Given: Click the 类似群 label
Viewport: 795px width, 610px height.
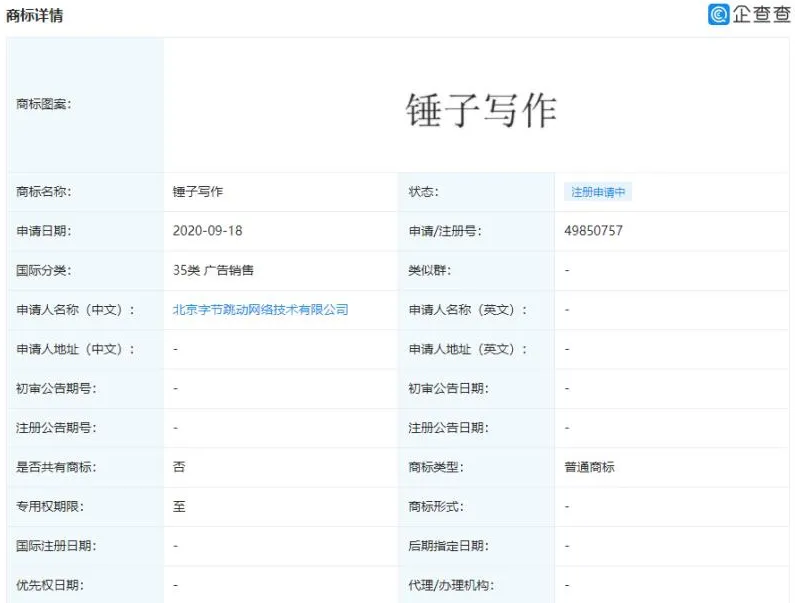Looking at the screenshot, I should tap(430, 270).
